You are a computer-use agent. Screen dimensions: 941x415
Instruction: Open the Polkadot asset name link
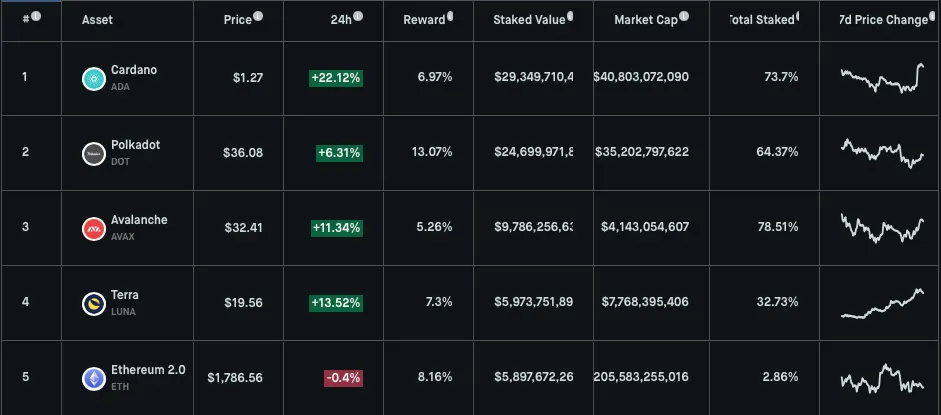click(137, 145)
